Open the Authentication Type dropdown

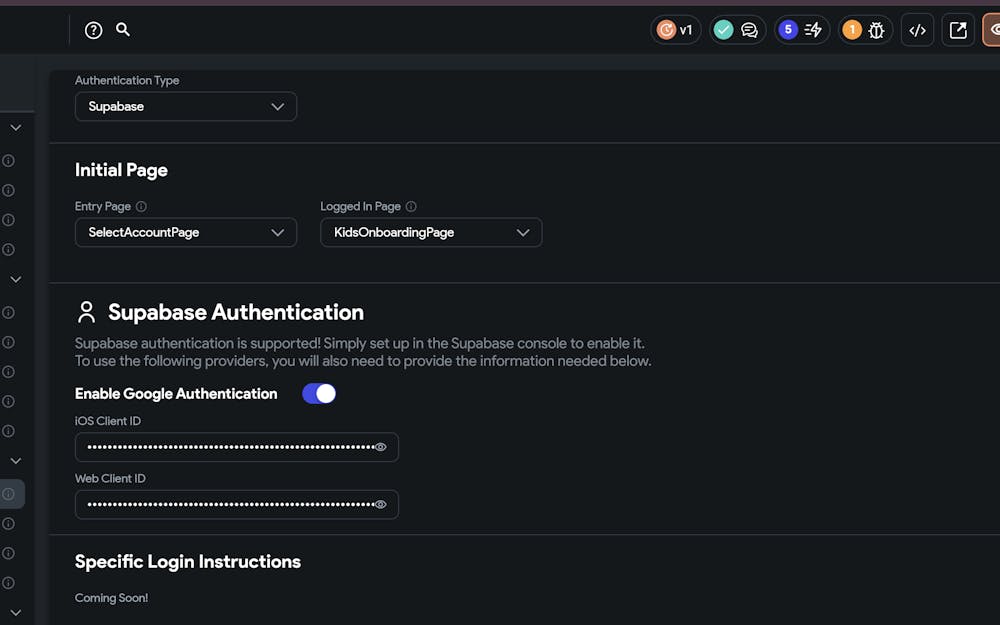pyautogui.click(x=185, y=107)
